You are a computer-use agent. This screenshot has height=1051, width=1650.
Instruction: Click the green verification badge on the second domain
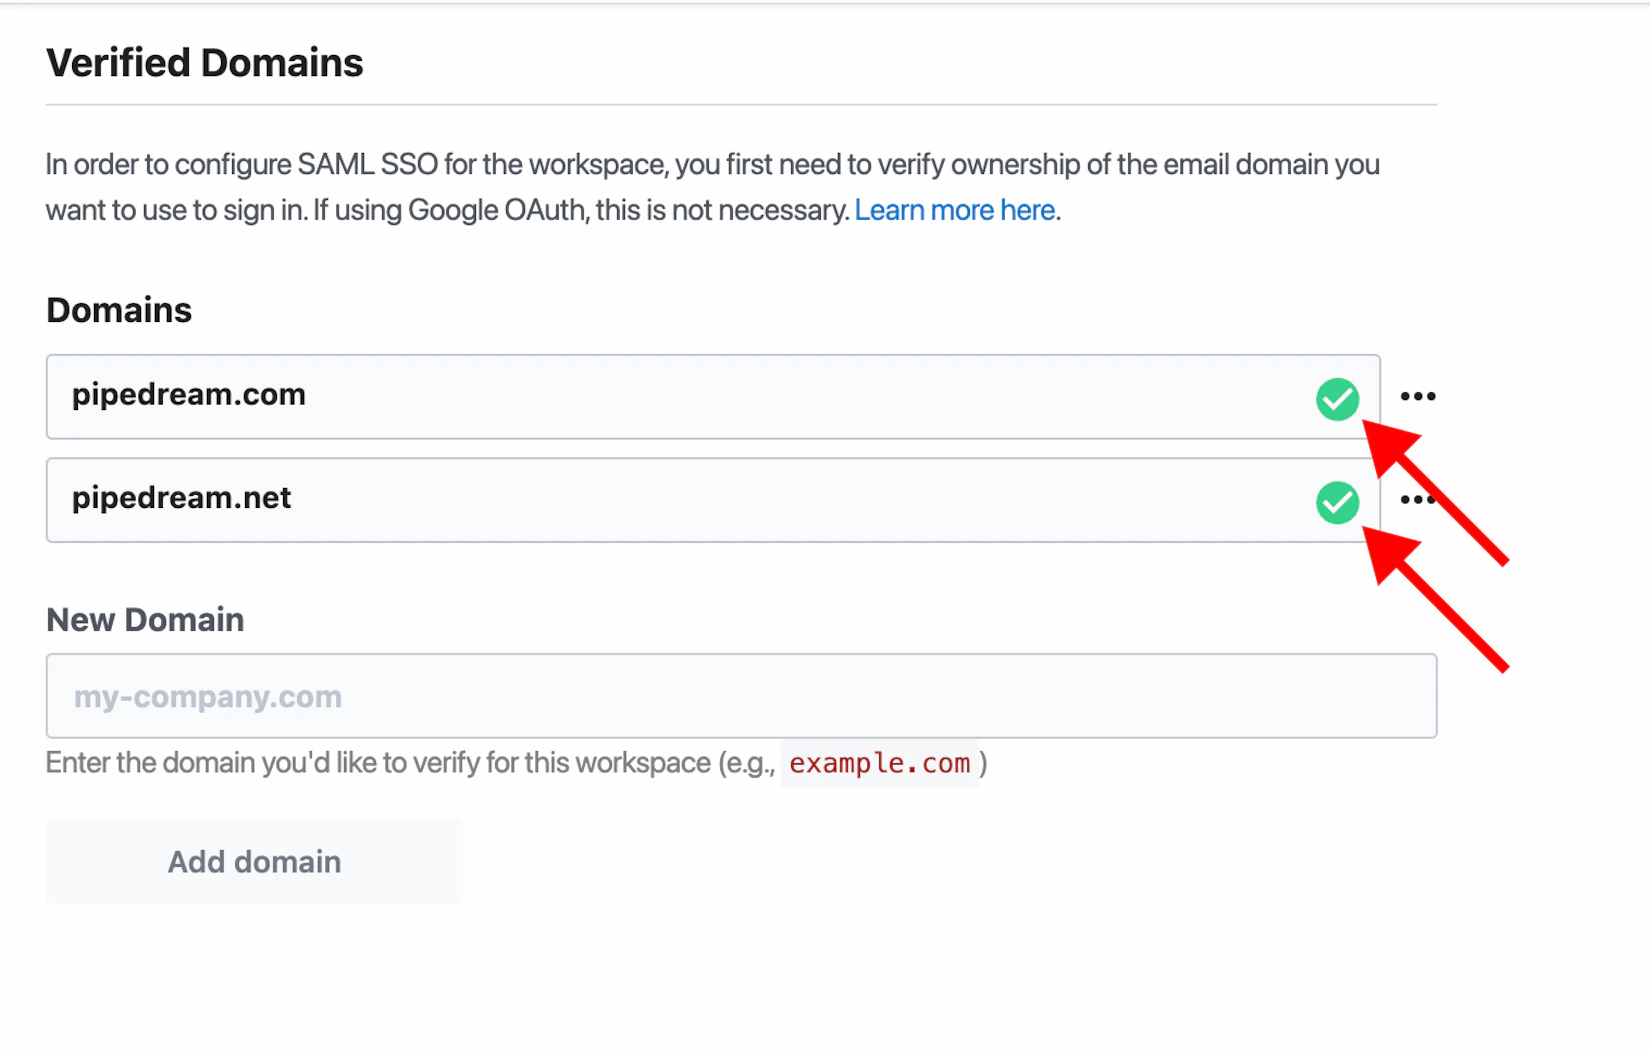pos(1337,502)
